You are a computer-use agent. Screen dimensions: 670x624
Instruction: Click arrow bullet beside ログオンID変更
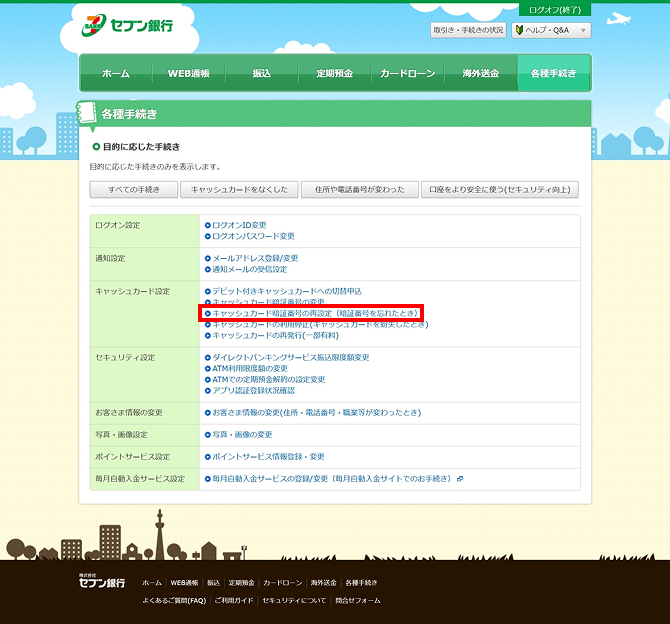point(207,225)
